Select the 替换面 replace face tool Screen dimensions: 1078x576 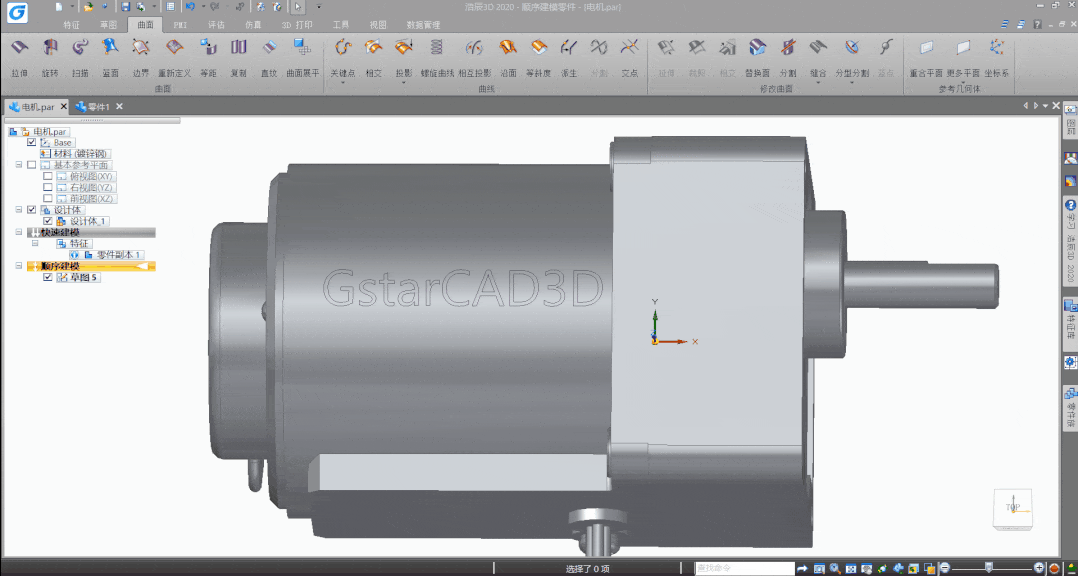757,57
